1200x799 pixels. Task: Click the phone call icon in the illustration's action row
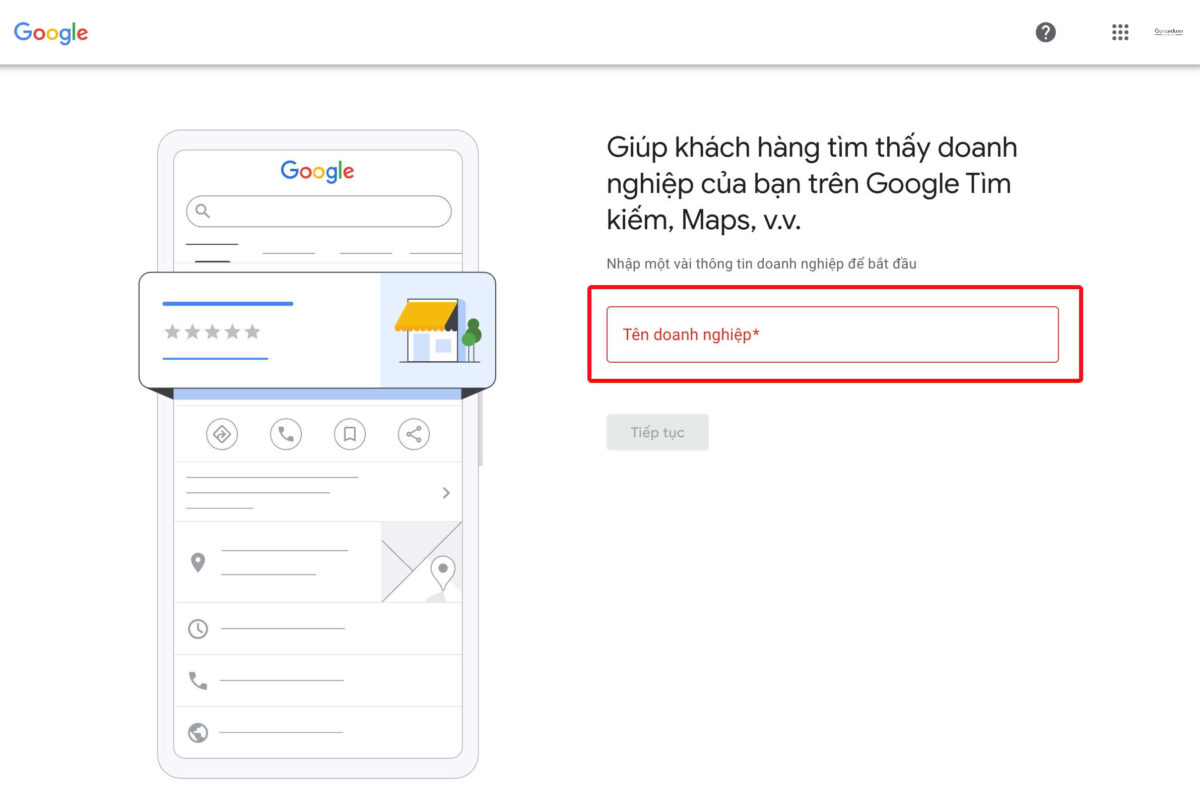click(x=286, y=434)
